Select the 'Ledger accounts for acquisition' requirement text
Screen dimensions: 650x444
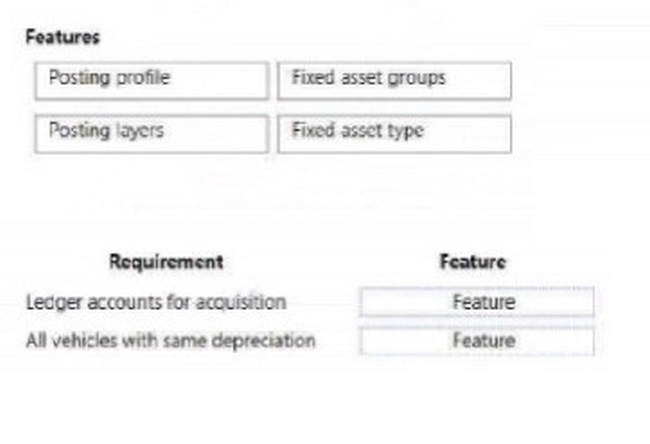pyautogui.click(x=156, y=302)
